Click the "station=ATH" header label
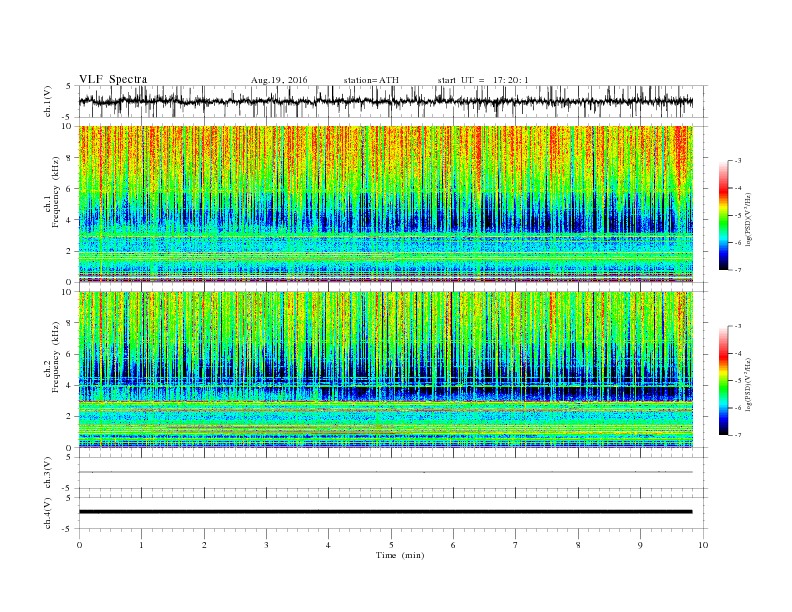Screen dimensions: 792x612 click(371, 80)
